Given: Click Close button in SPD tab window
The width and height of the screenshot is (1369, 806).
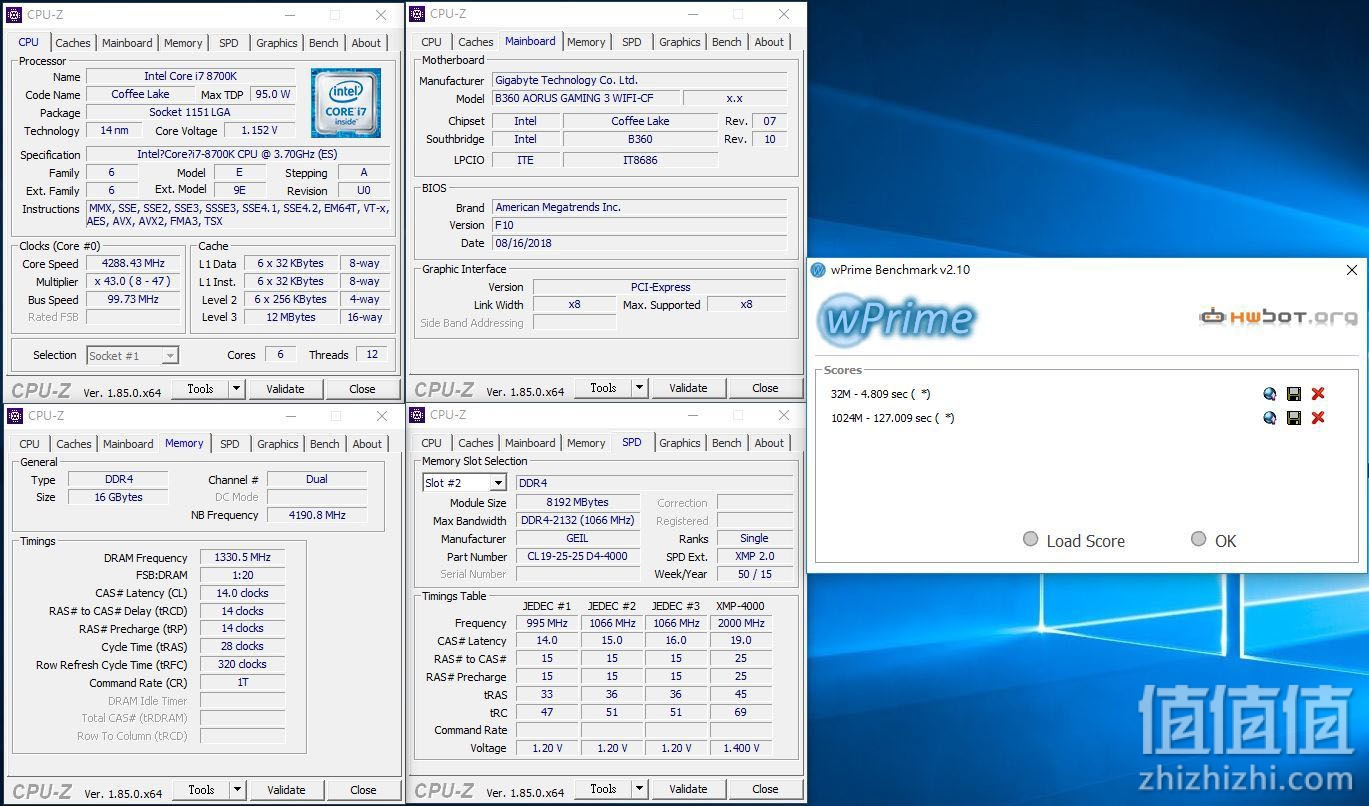Looking at the screenshot, I should 766,789.
